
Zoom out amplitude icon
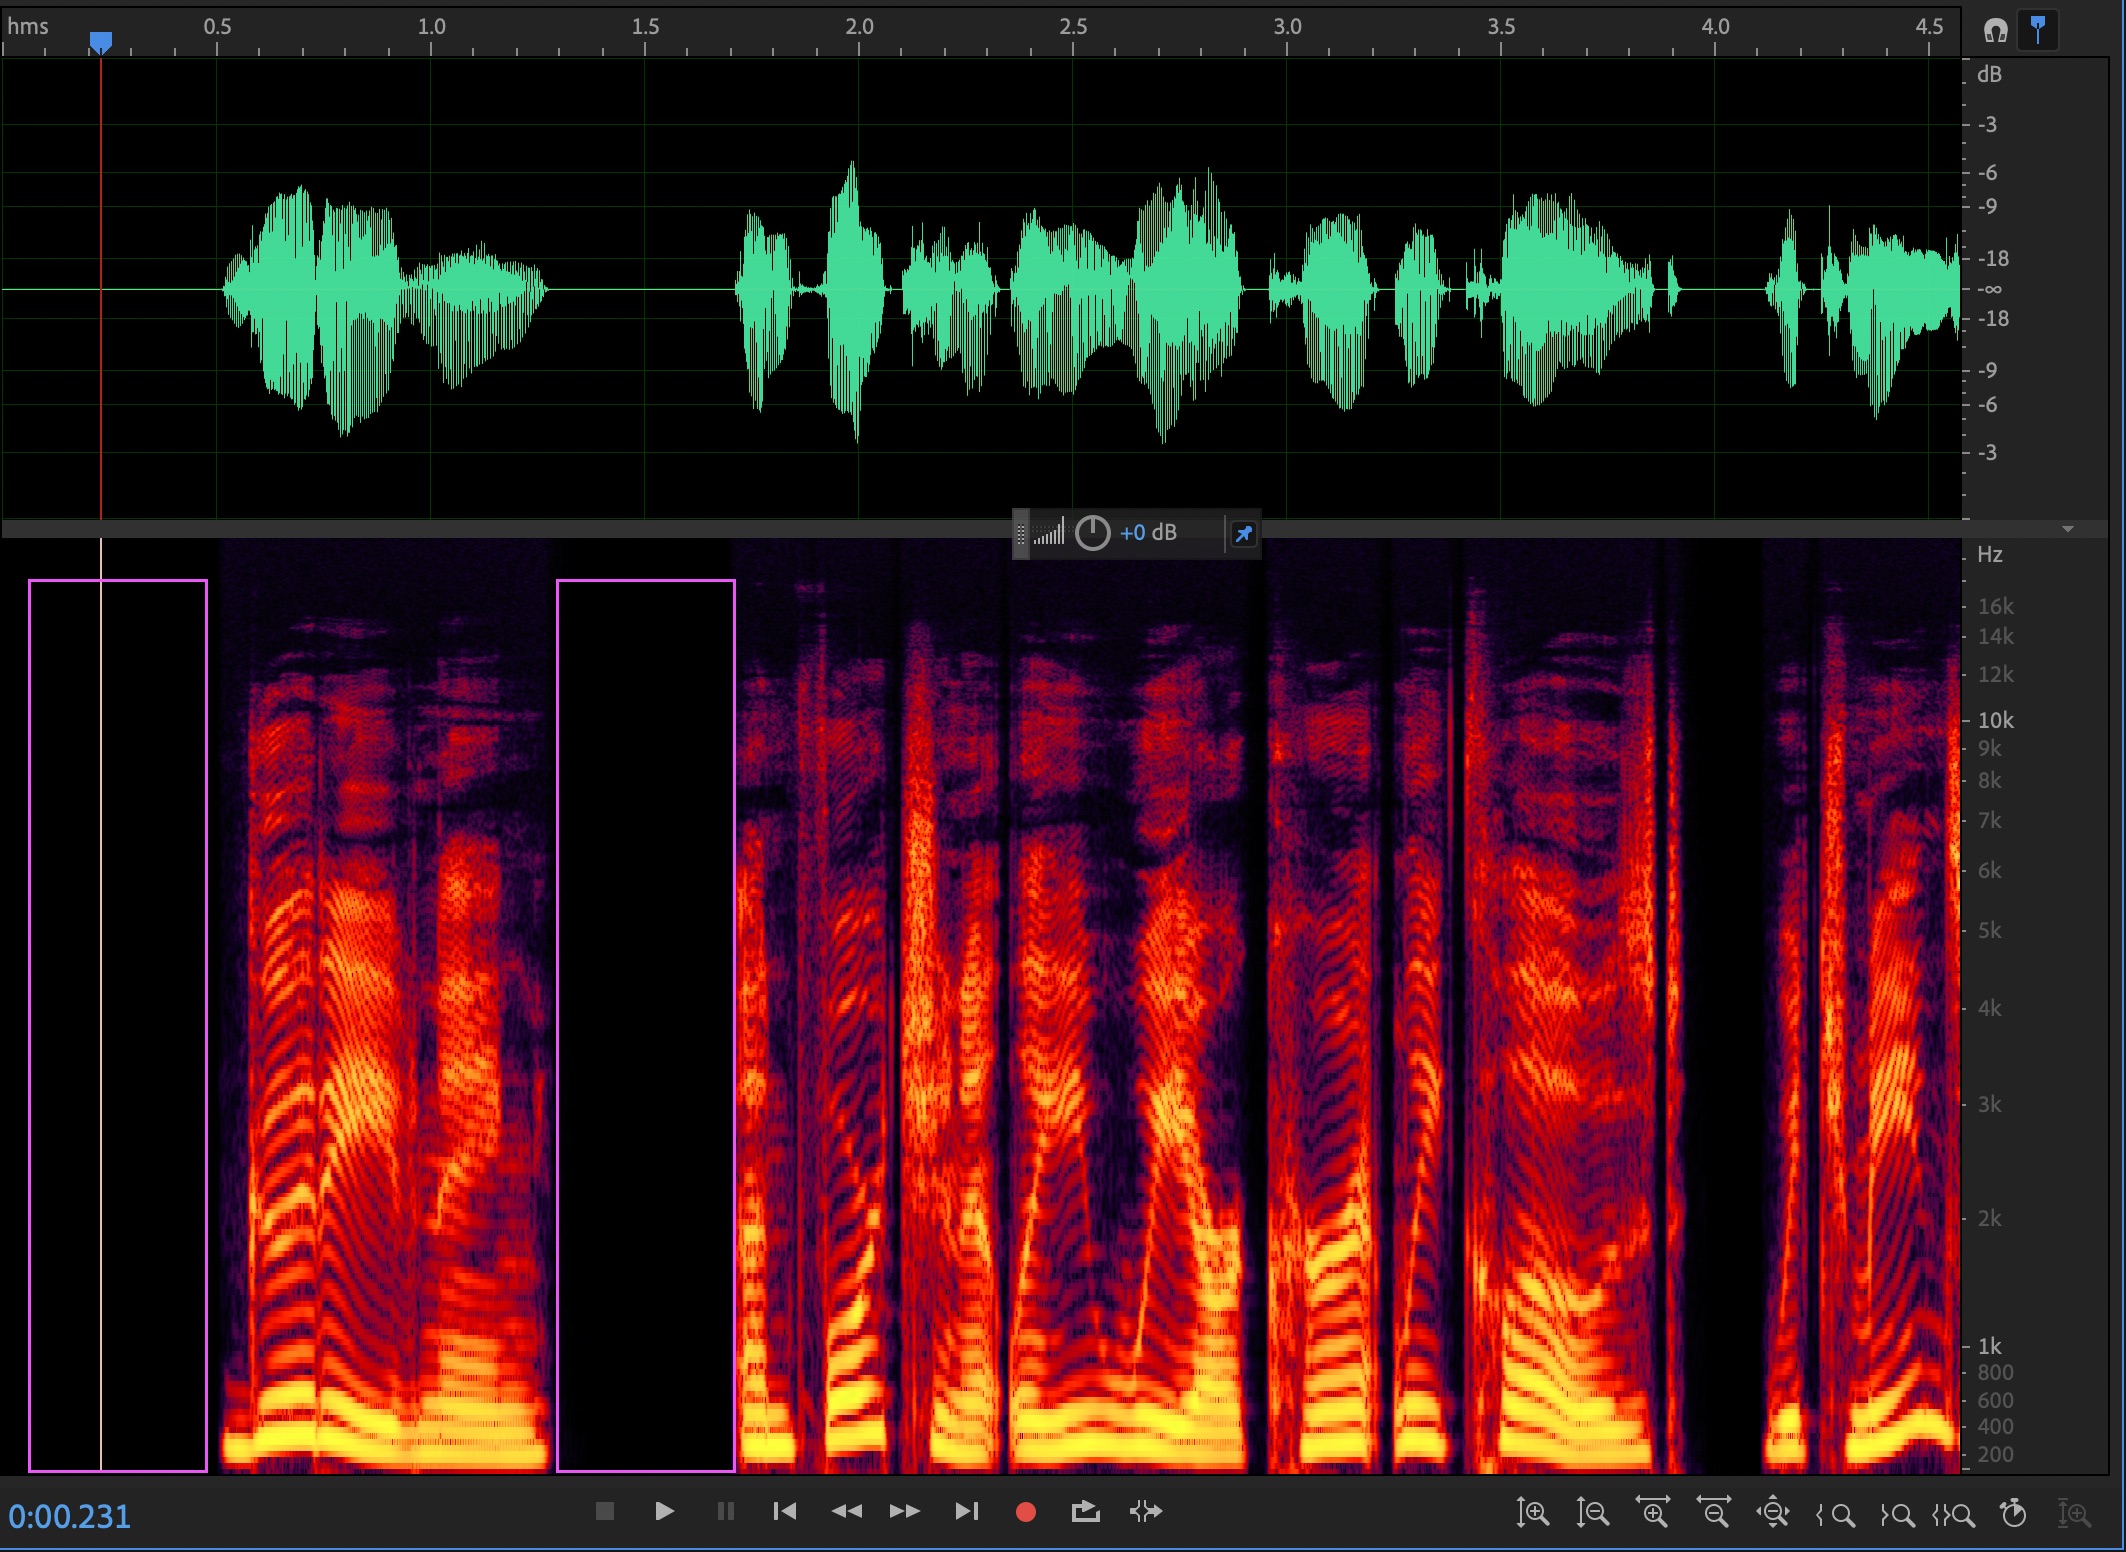coord(1592,1513)
